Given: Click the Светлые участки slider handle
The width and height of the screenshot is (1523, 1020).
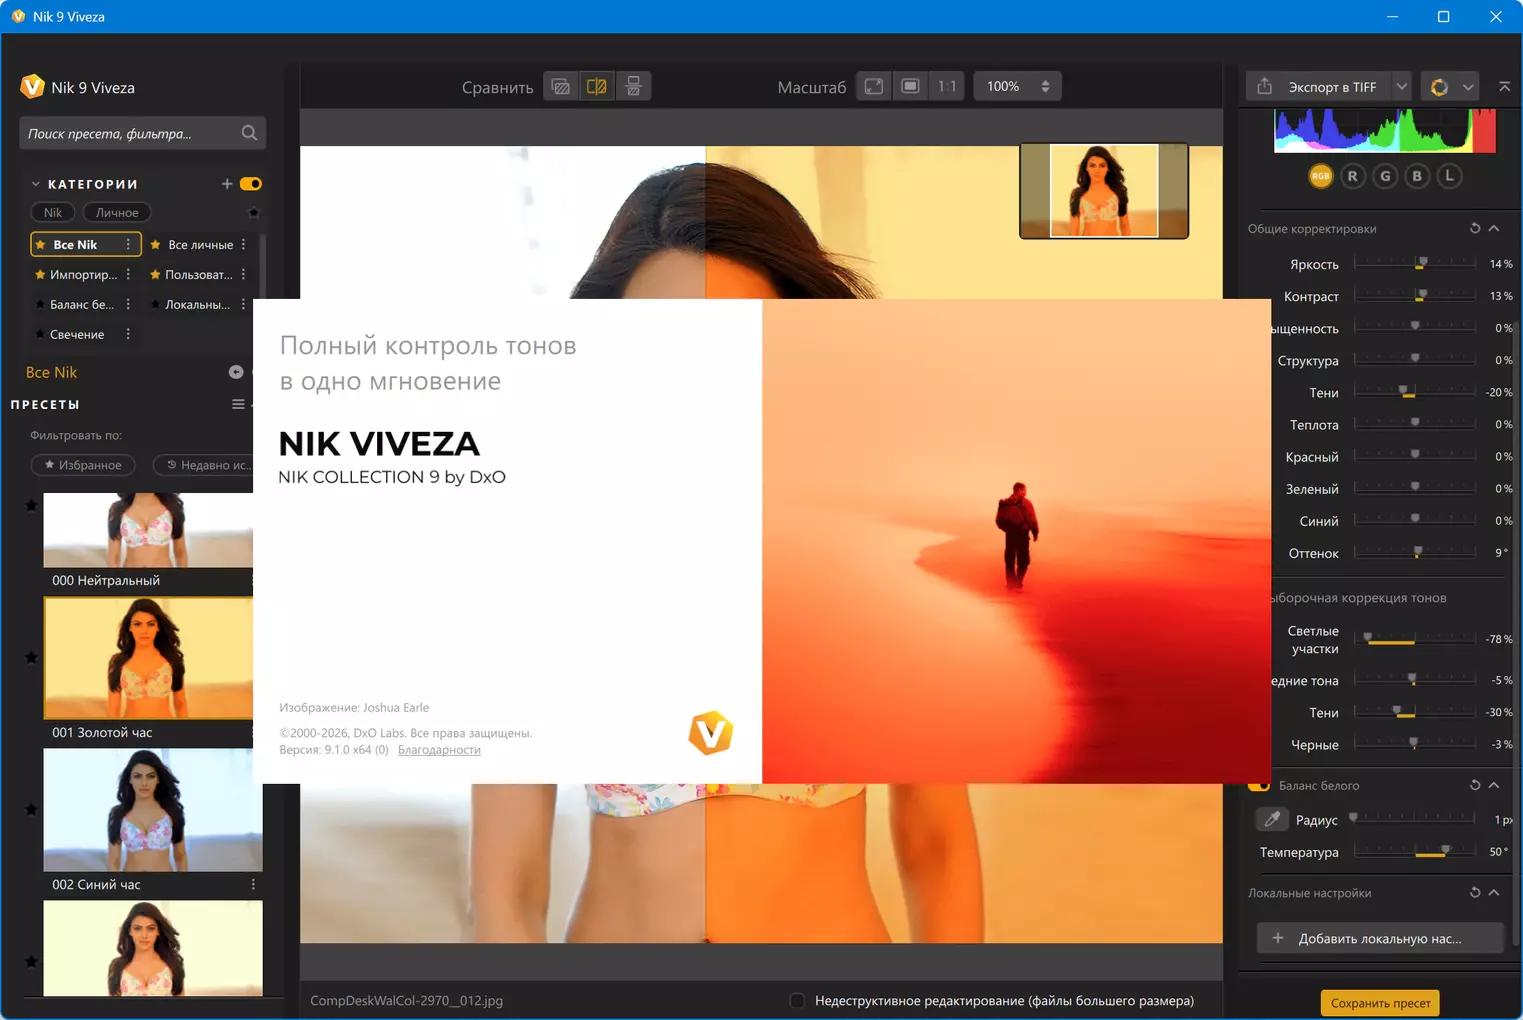Looking at the screenshot, I should pyautogui.click(x=1368, y=637).
